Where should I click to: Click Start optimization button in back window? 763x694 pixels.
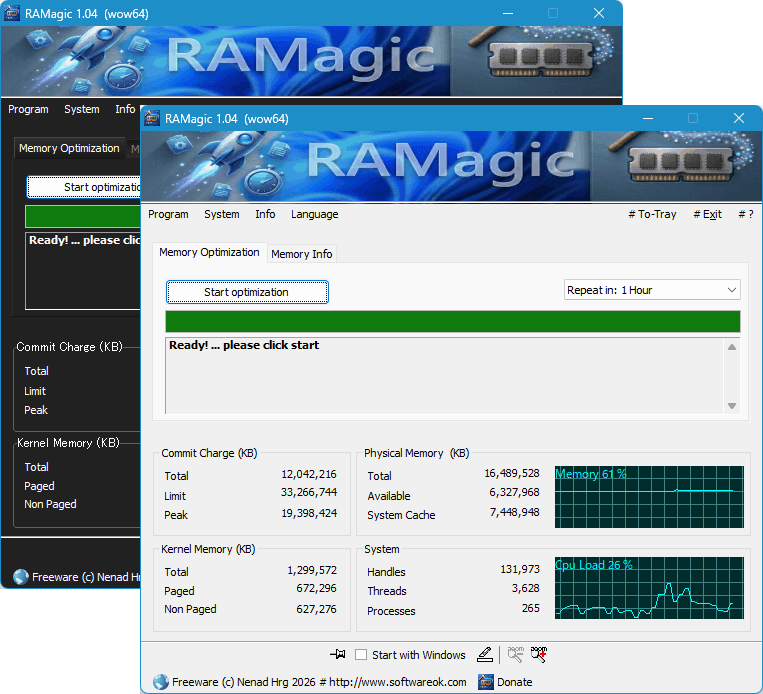(84, 187)
